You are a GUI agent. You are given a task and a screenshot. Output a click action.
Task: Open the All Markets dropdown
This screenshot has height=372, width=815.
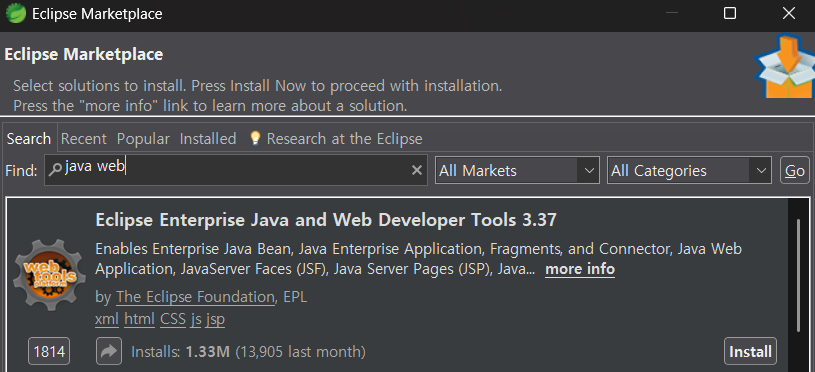point(517,170)
